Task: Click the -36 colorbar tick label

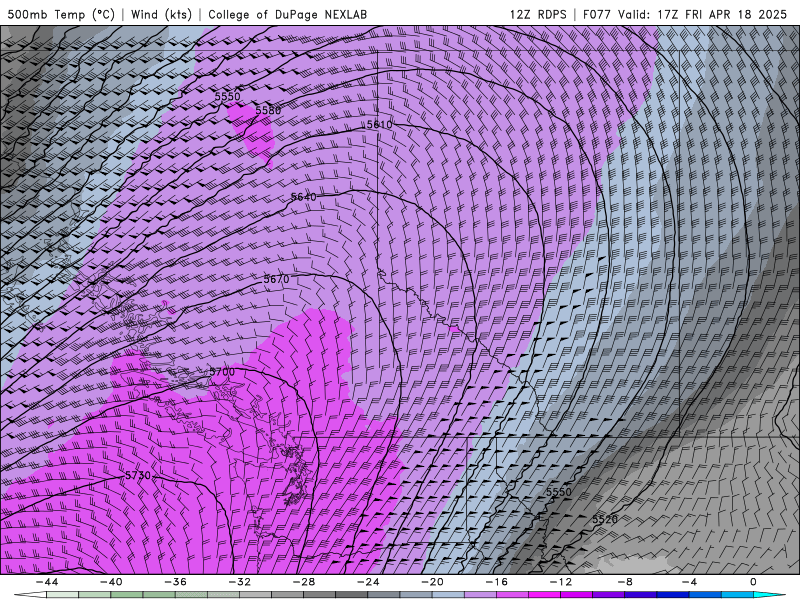Action: (x=175, y=582)
